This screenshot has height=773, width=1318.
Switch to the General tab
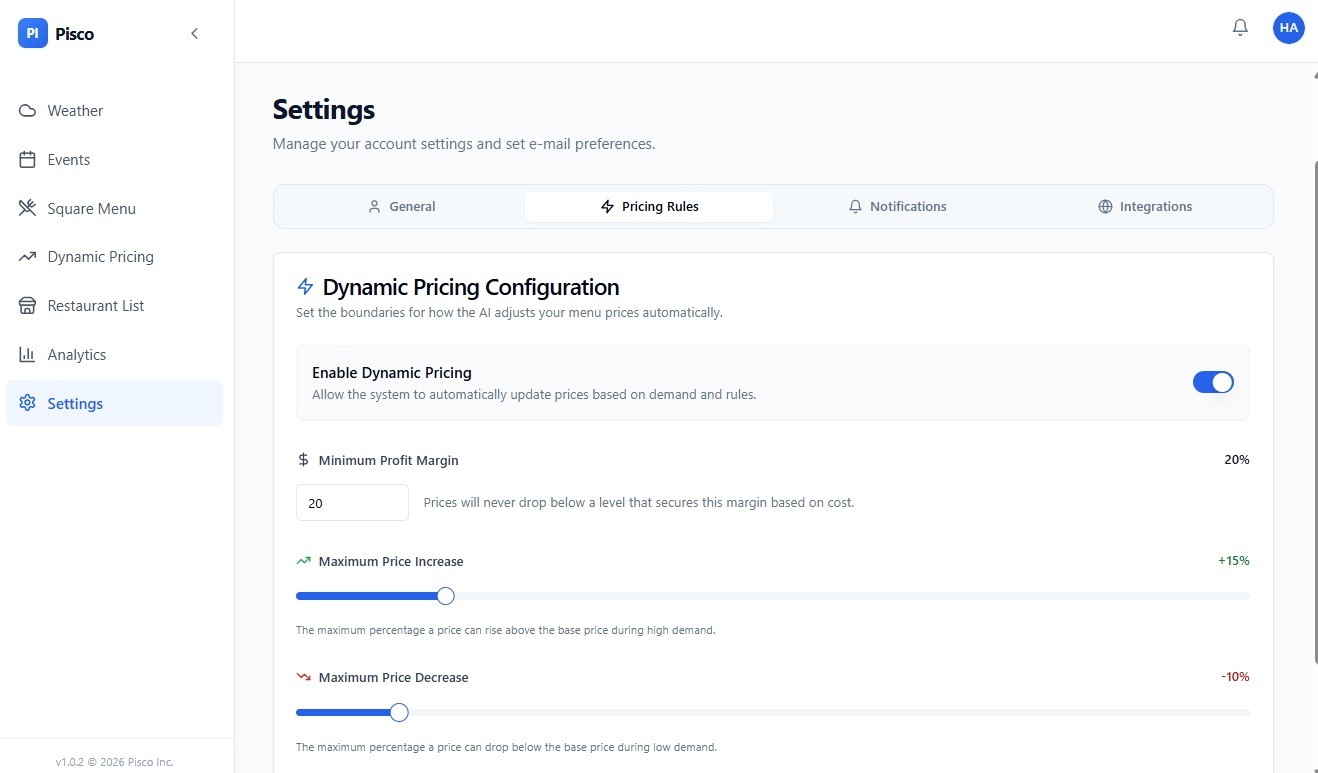(x=401, y=207)
